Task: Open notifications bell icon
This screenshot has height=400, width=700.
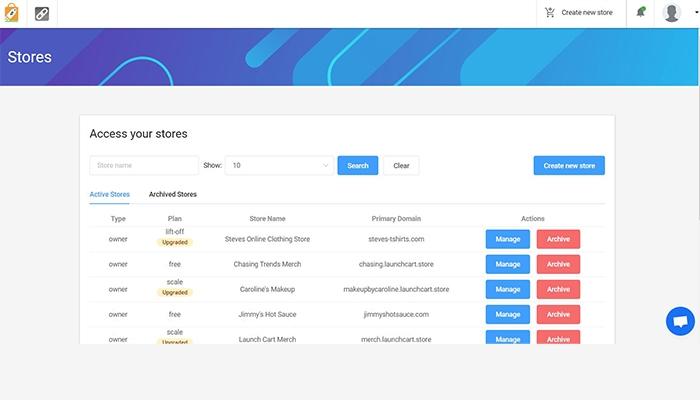Action: click(x=641, y=12)
